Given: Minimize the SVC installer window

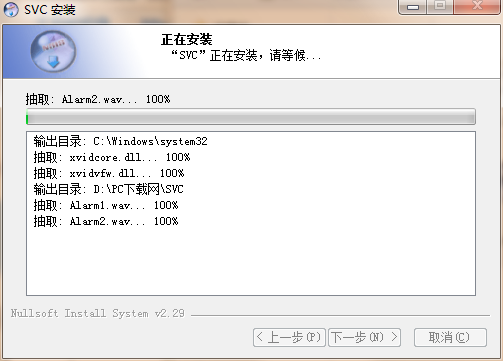Looking at the screenshot, I should (x=413, y=7).
